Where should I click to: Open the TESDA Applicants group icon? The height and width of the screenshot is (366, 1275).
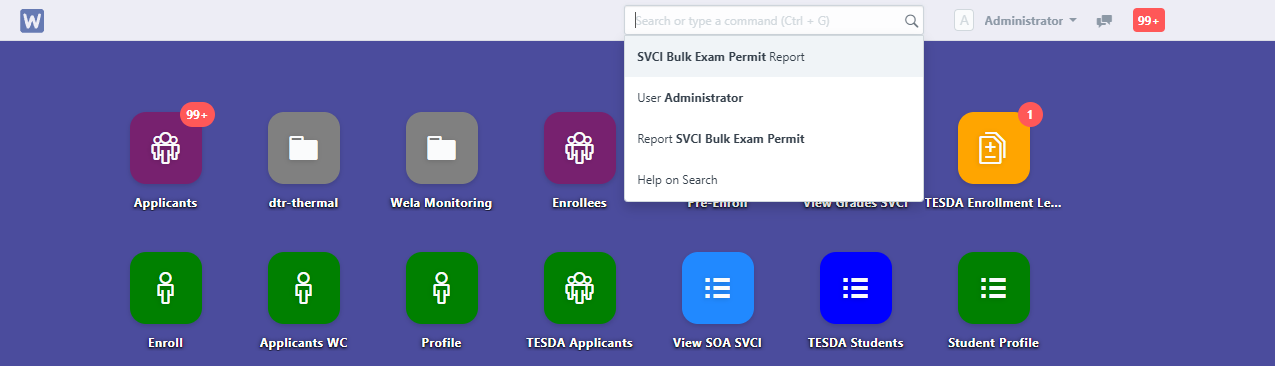(x=580, y=288)
